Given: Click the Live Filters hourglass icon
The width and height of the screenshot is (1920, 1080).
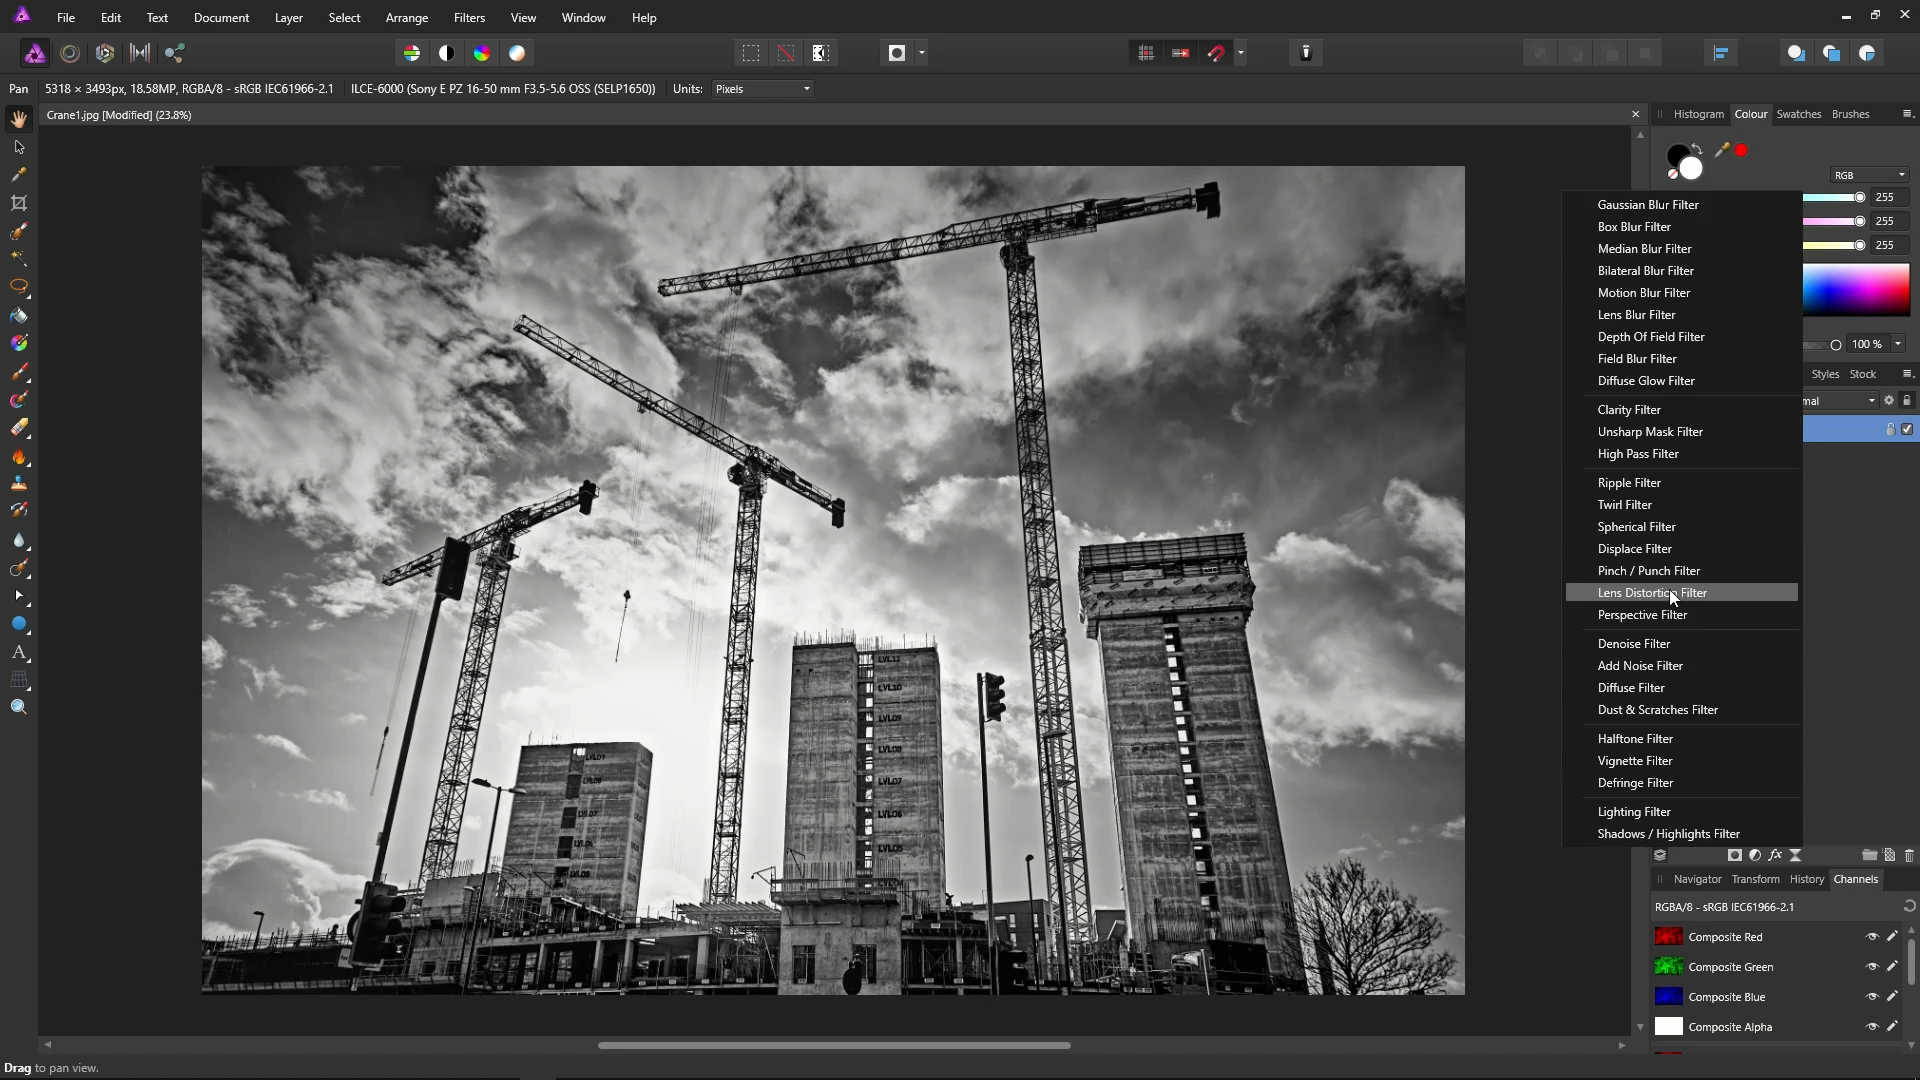Looking at the screenshot, I should [x=1795, y=855].
